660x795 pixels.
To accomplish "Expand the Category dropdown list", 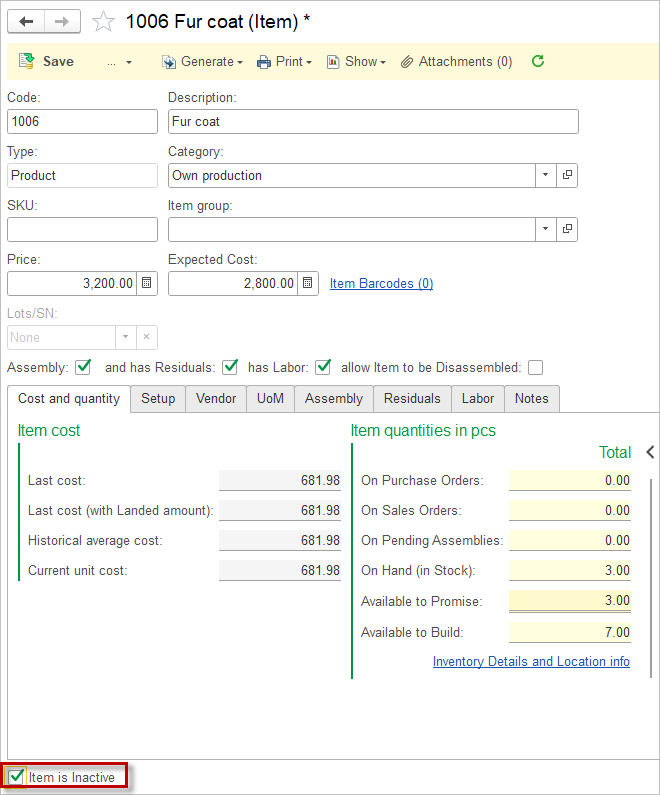I will (545, 175).
